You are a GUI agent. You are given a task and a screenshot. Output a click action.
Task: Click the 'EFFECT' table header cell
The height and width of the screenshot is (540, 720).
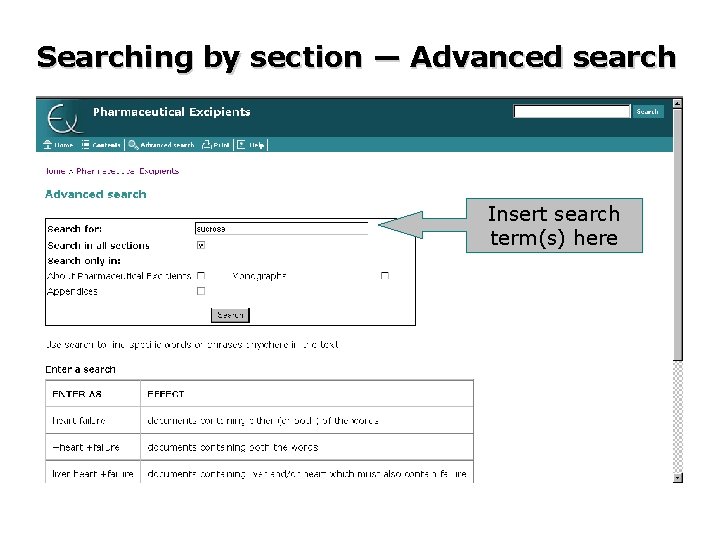coord(307,394)
